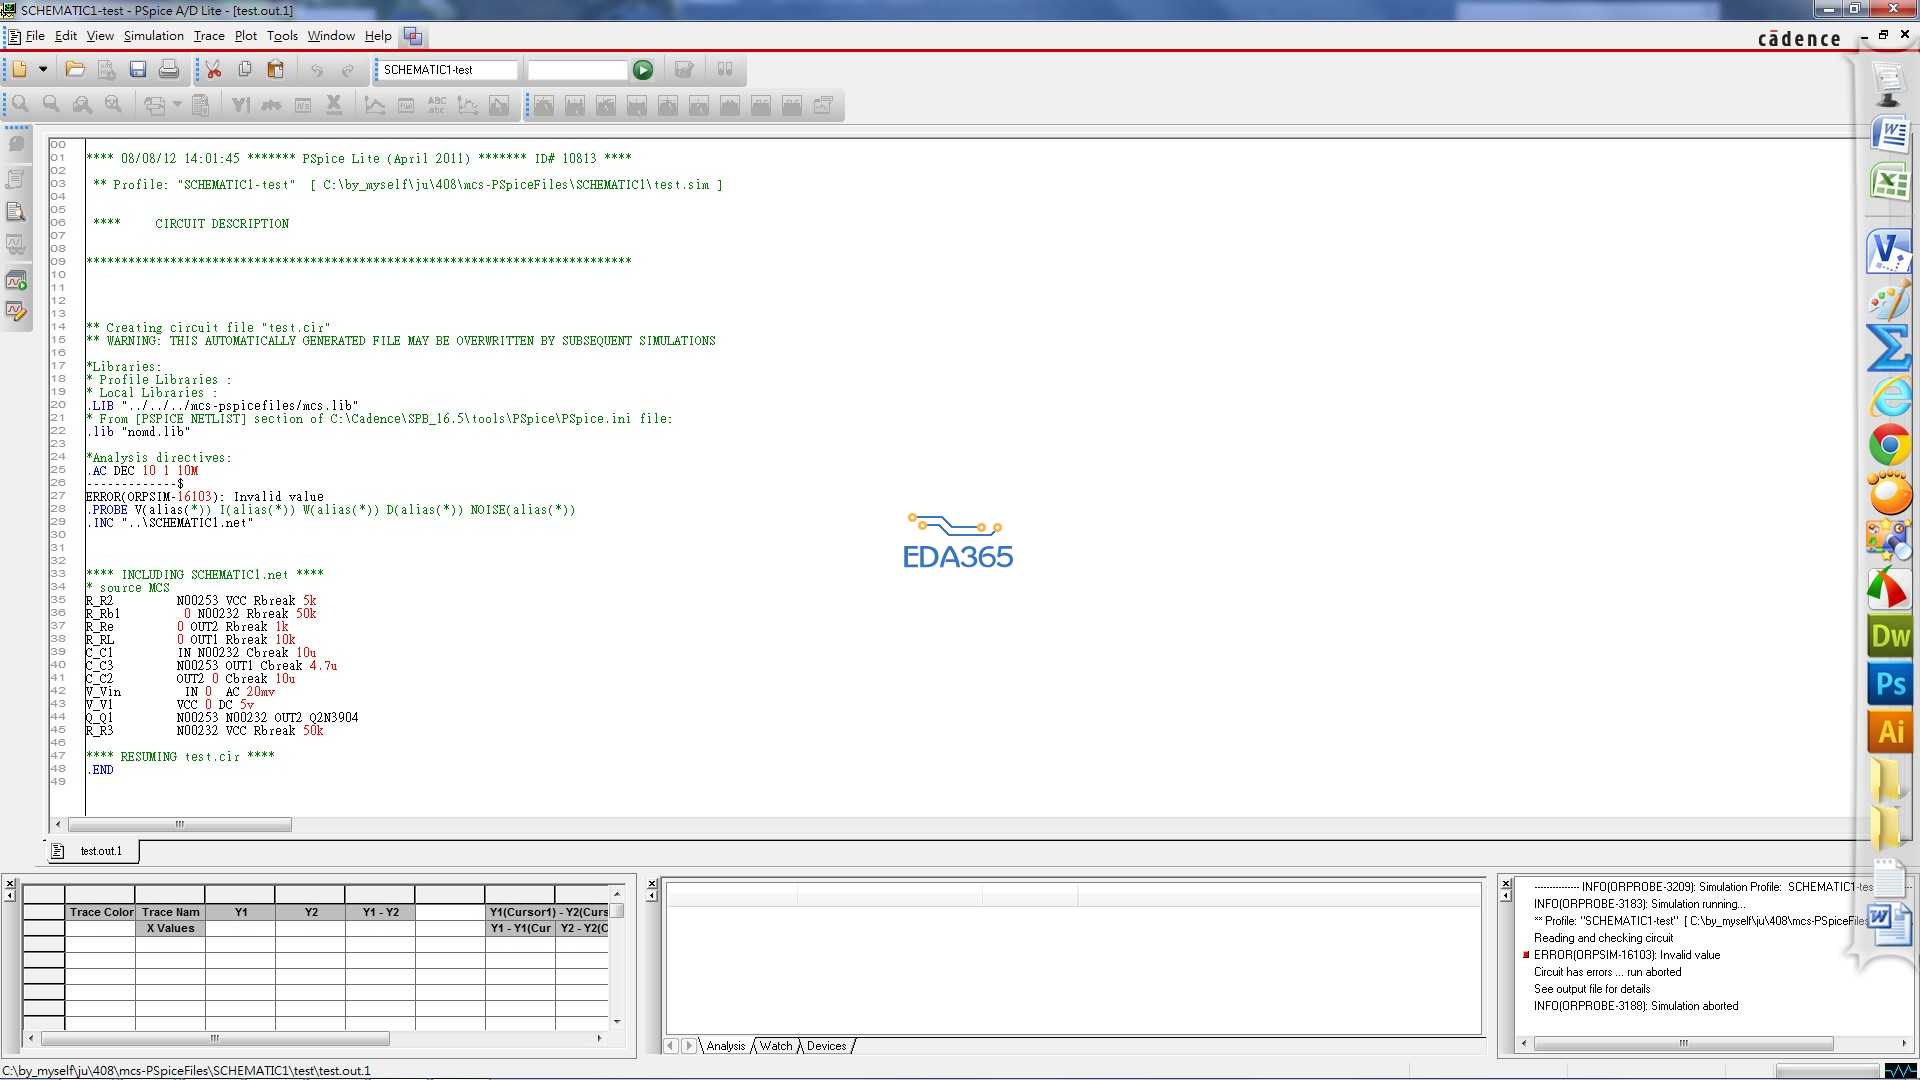Click the Save file icon
Viewport: 1920px width, 1080px height.
point(138,70)
